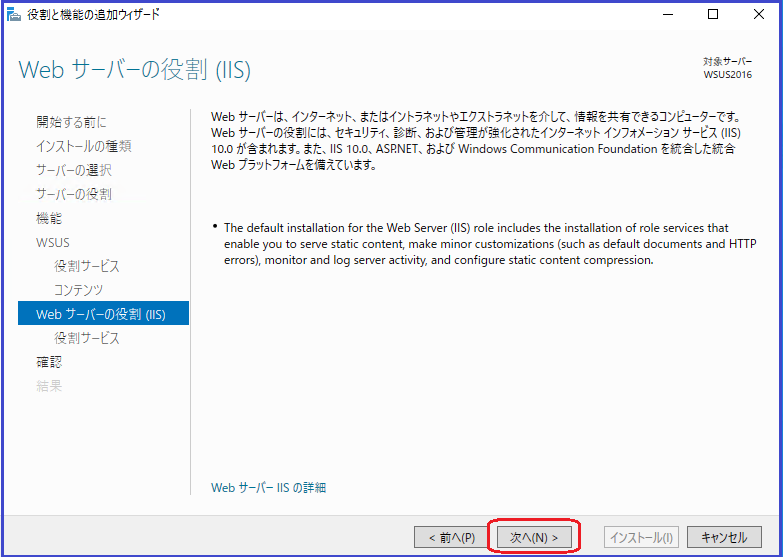Close the wizard window
Image resolution: width=783 pixels, height=557 pixels.
759,14
